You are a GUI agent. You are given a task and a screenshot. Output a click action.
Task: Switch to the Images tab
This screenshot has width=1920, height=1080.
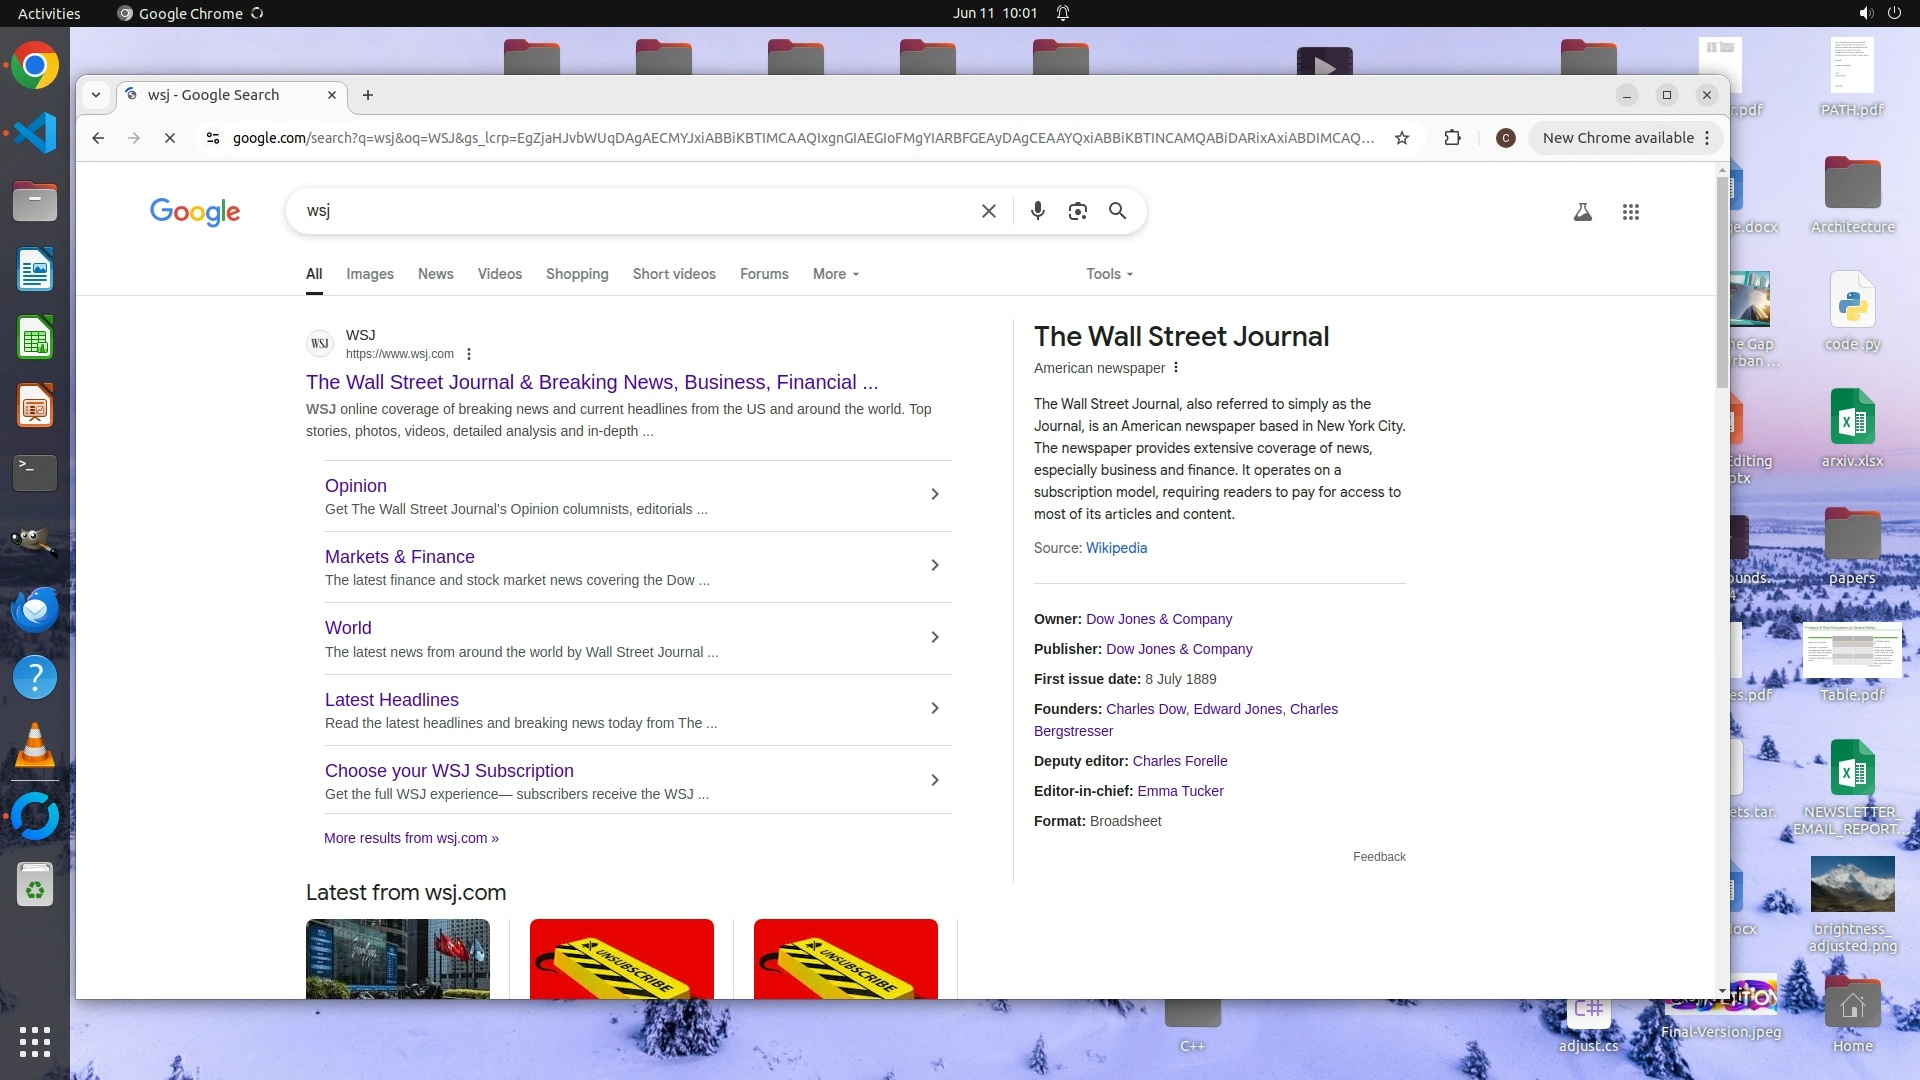pos(369,274)
